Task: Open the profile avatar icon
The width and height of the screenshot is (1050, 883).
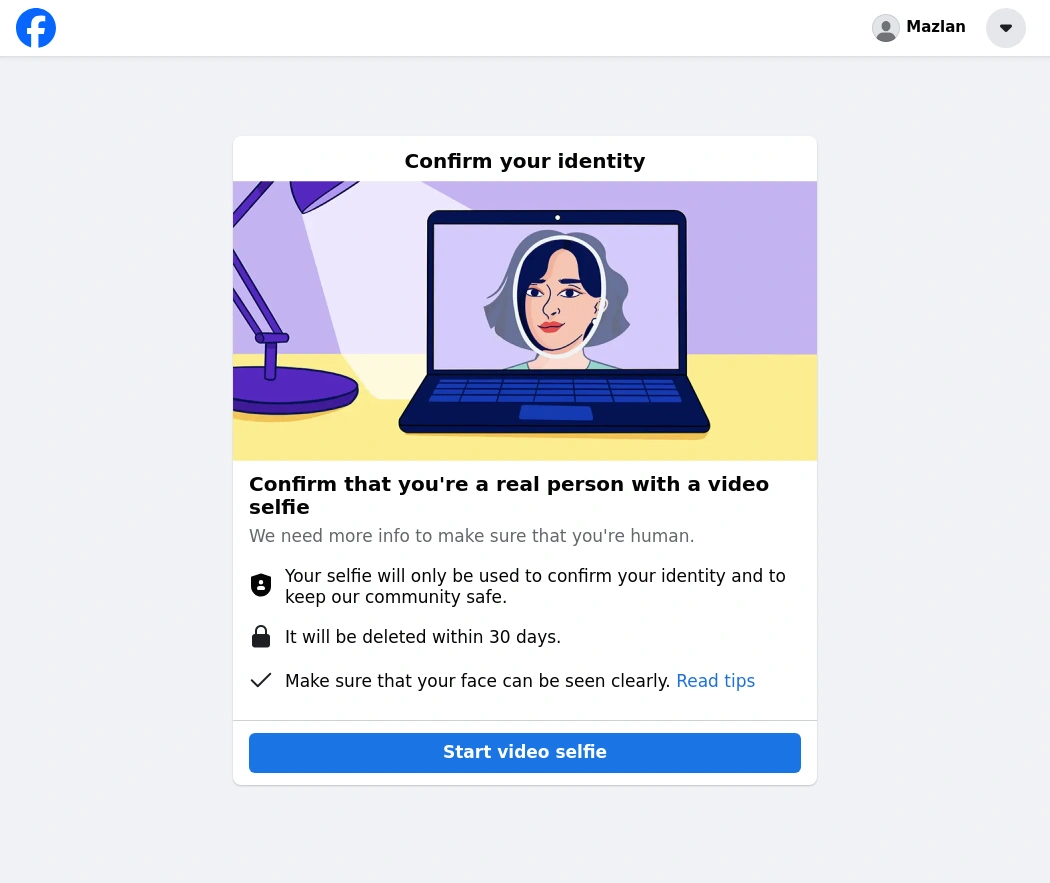Action: coord(886,28)
